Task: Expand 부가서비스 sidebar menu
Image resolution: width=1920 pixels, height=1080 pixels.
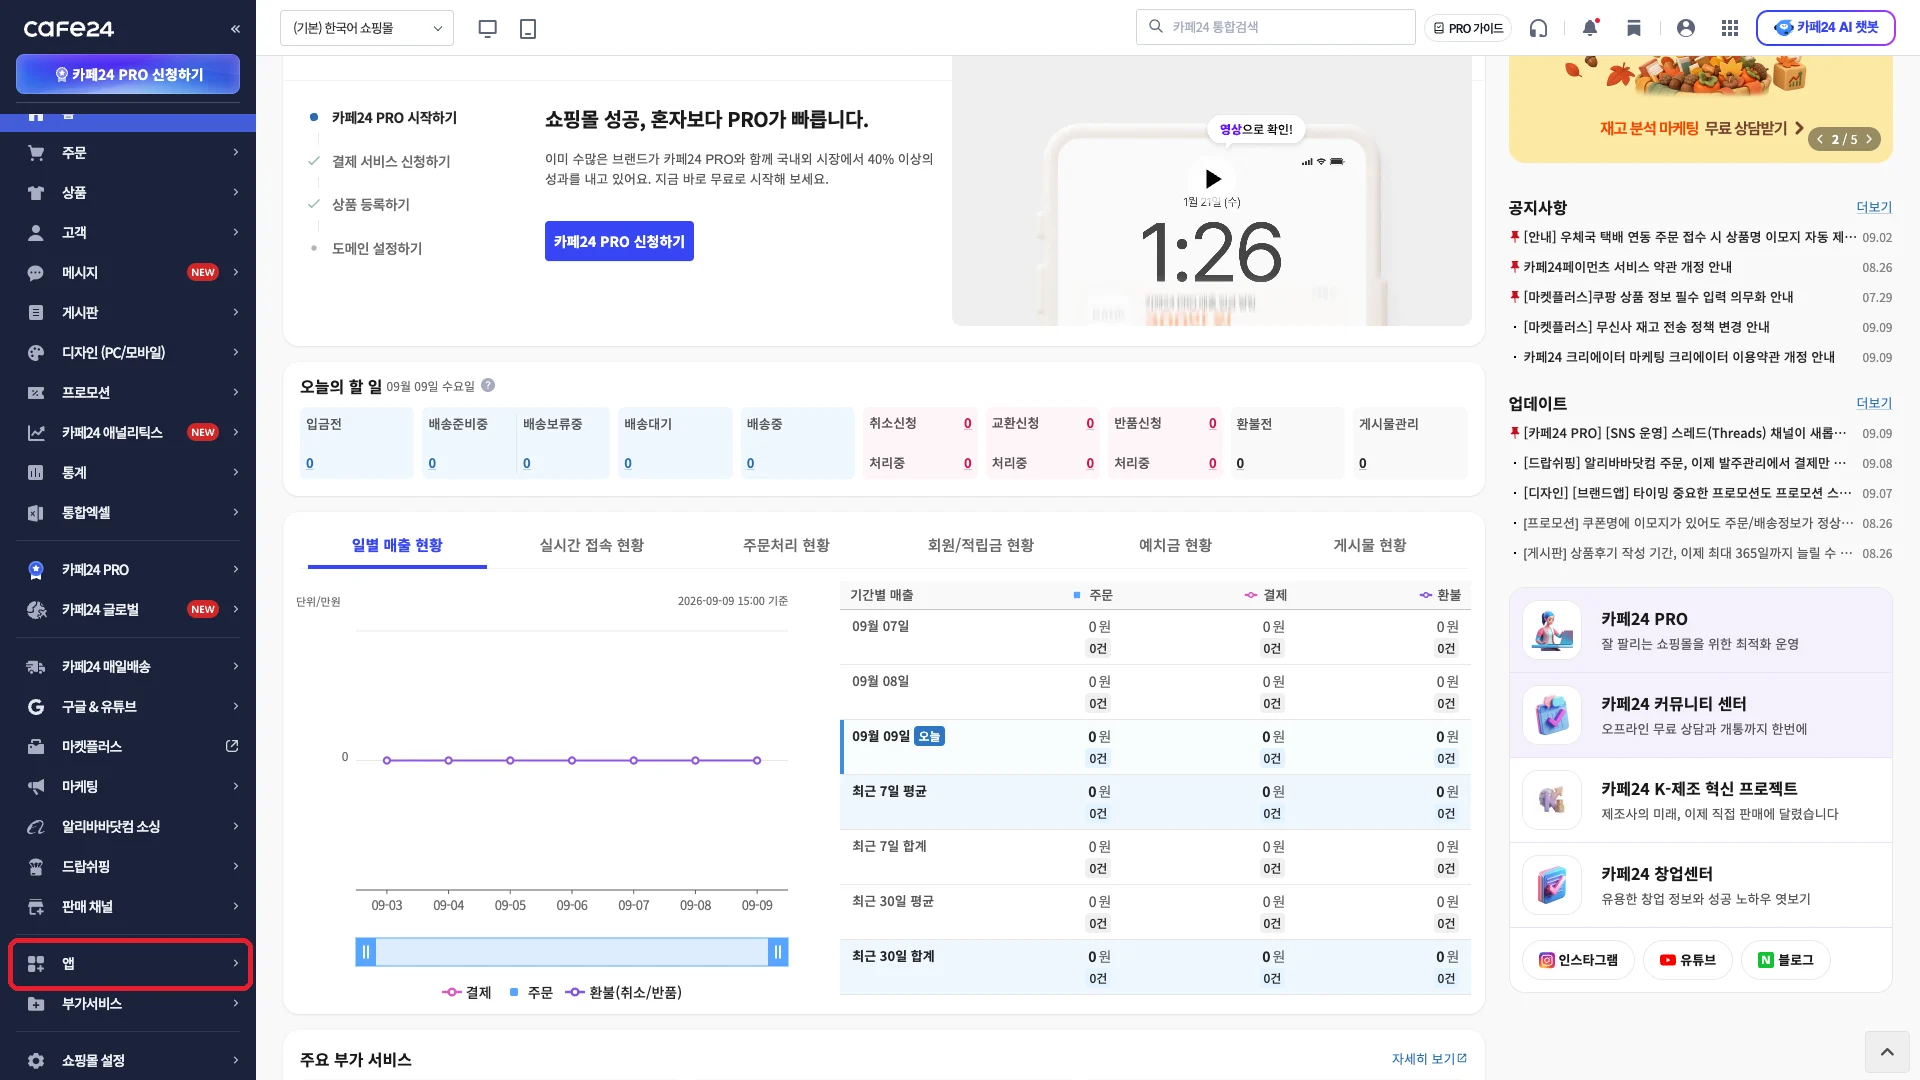Action: [128, 1004]
